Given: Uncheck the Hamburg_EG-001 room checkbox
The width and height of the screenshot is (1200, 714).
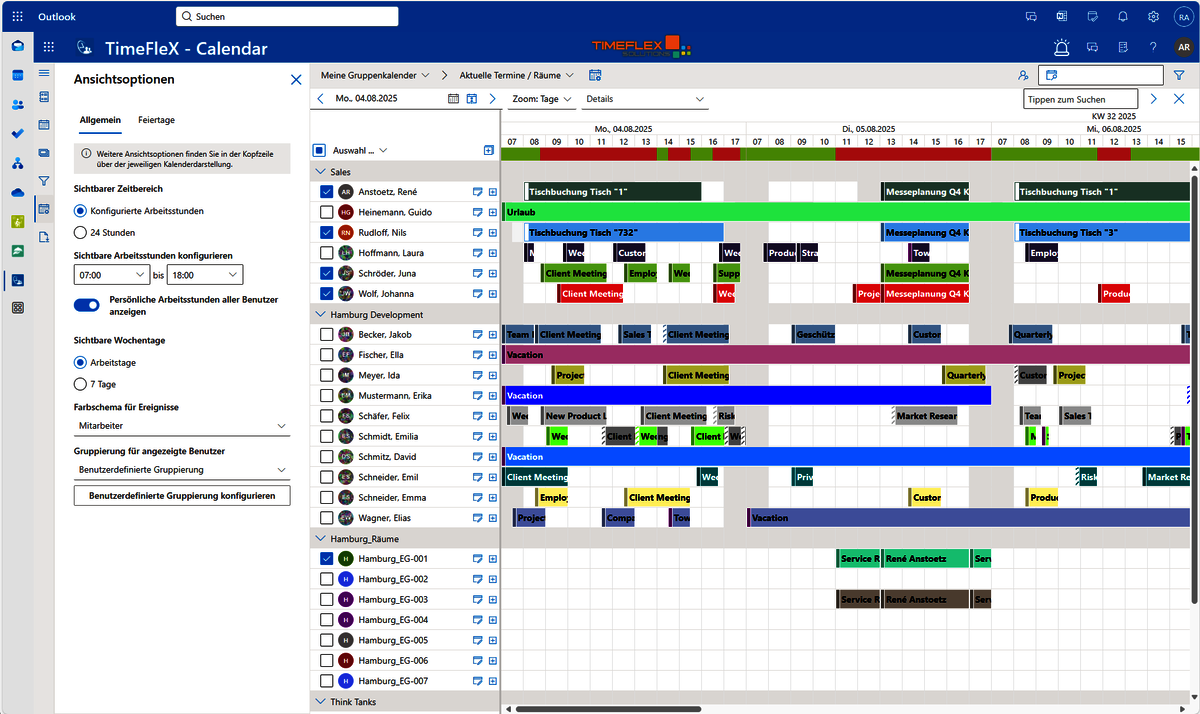Looking at the screenshot, I should coord(326,559).
